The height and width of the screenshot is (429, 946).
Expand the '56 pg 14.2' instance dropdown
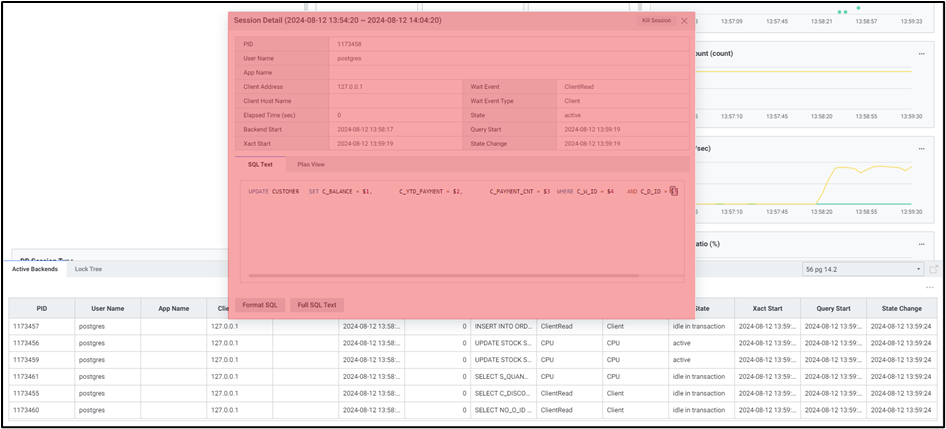(864, 269)
